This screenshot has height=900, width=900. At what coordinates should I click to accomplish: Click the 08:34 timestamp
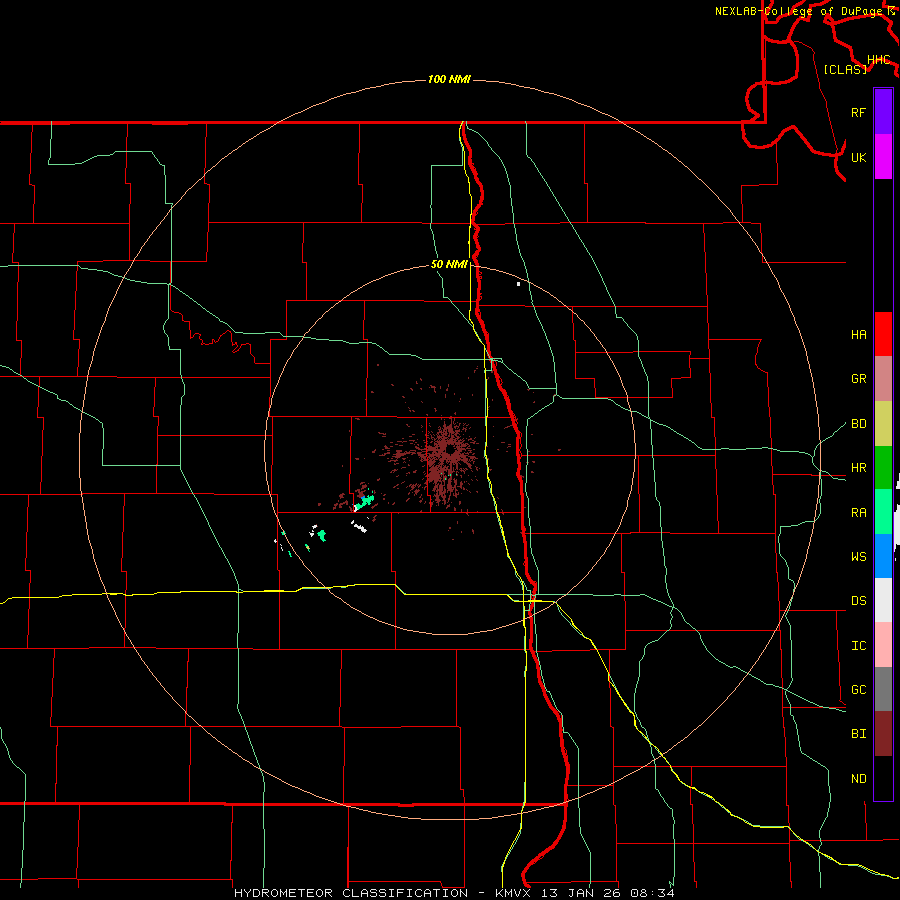(652, 893)
